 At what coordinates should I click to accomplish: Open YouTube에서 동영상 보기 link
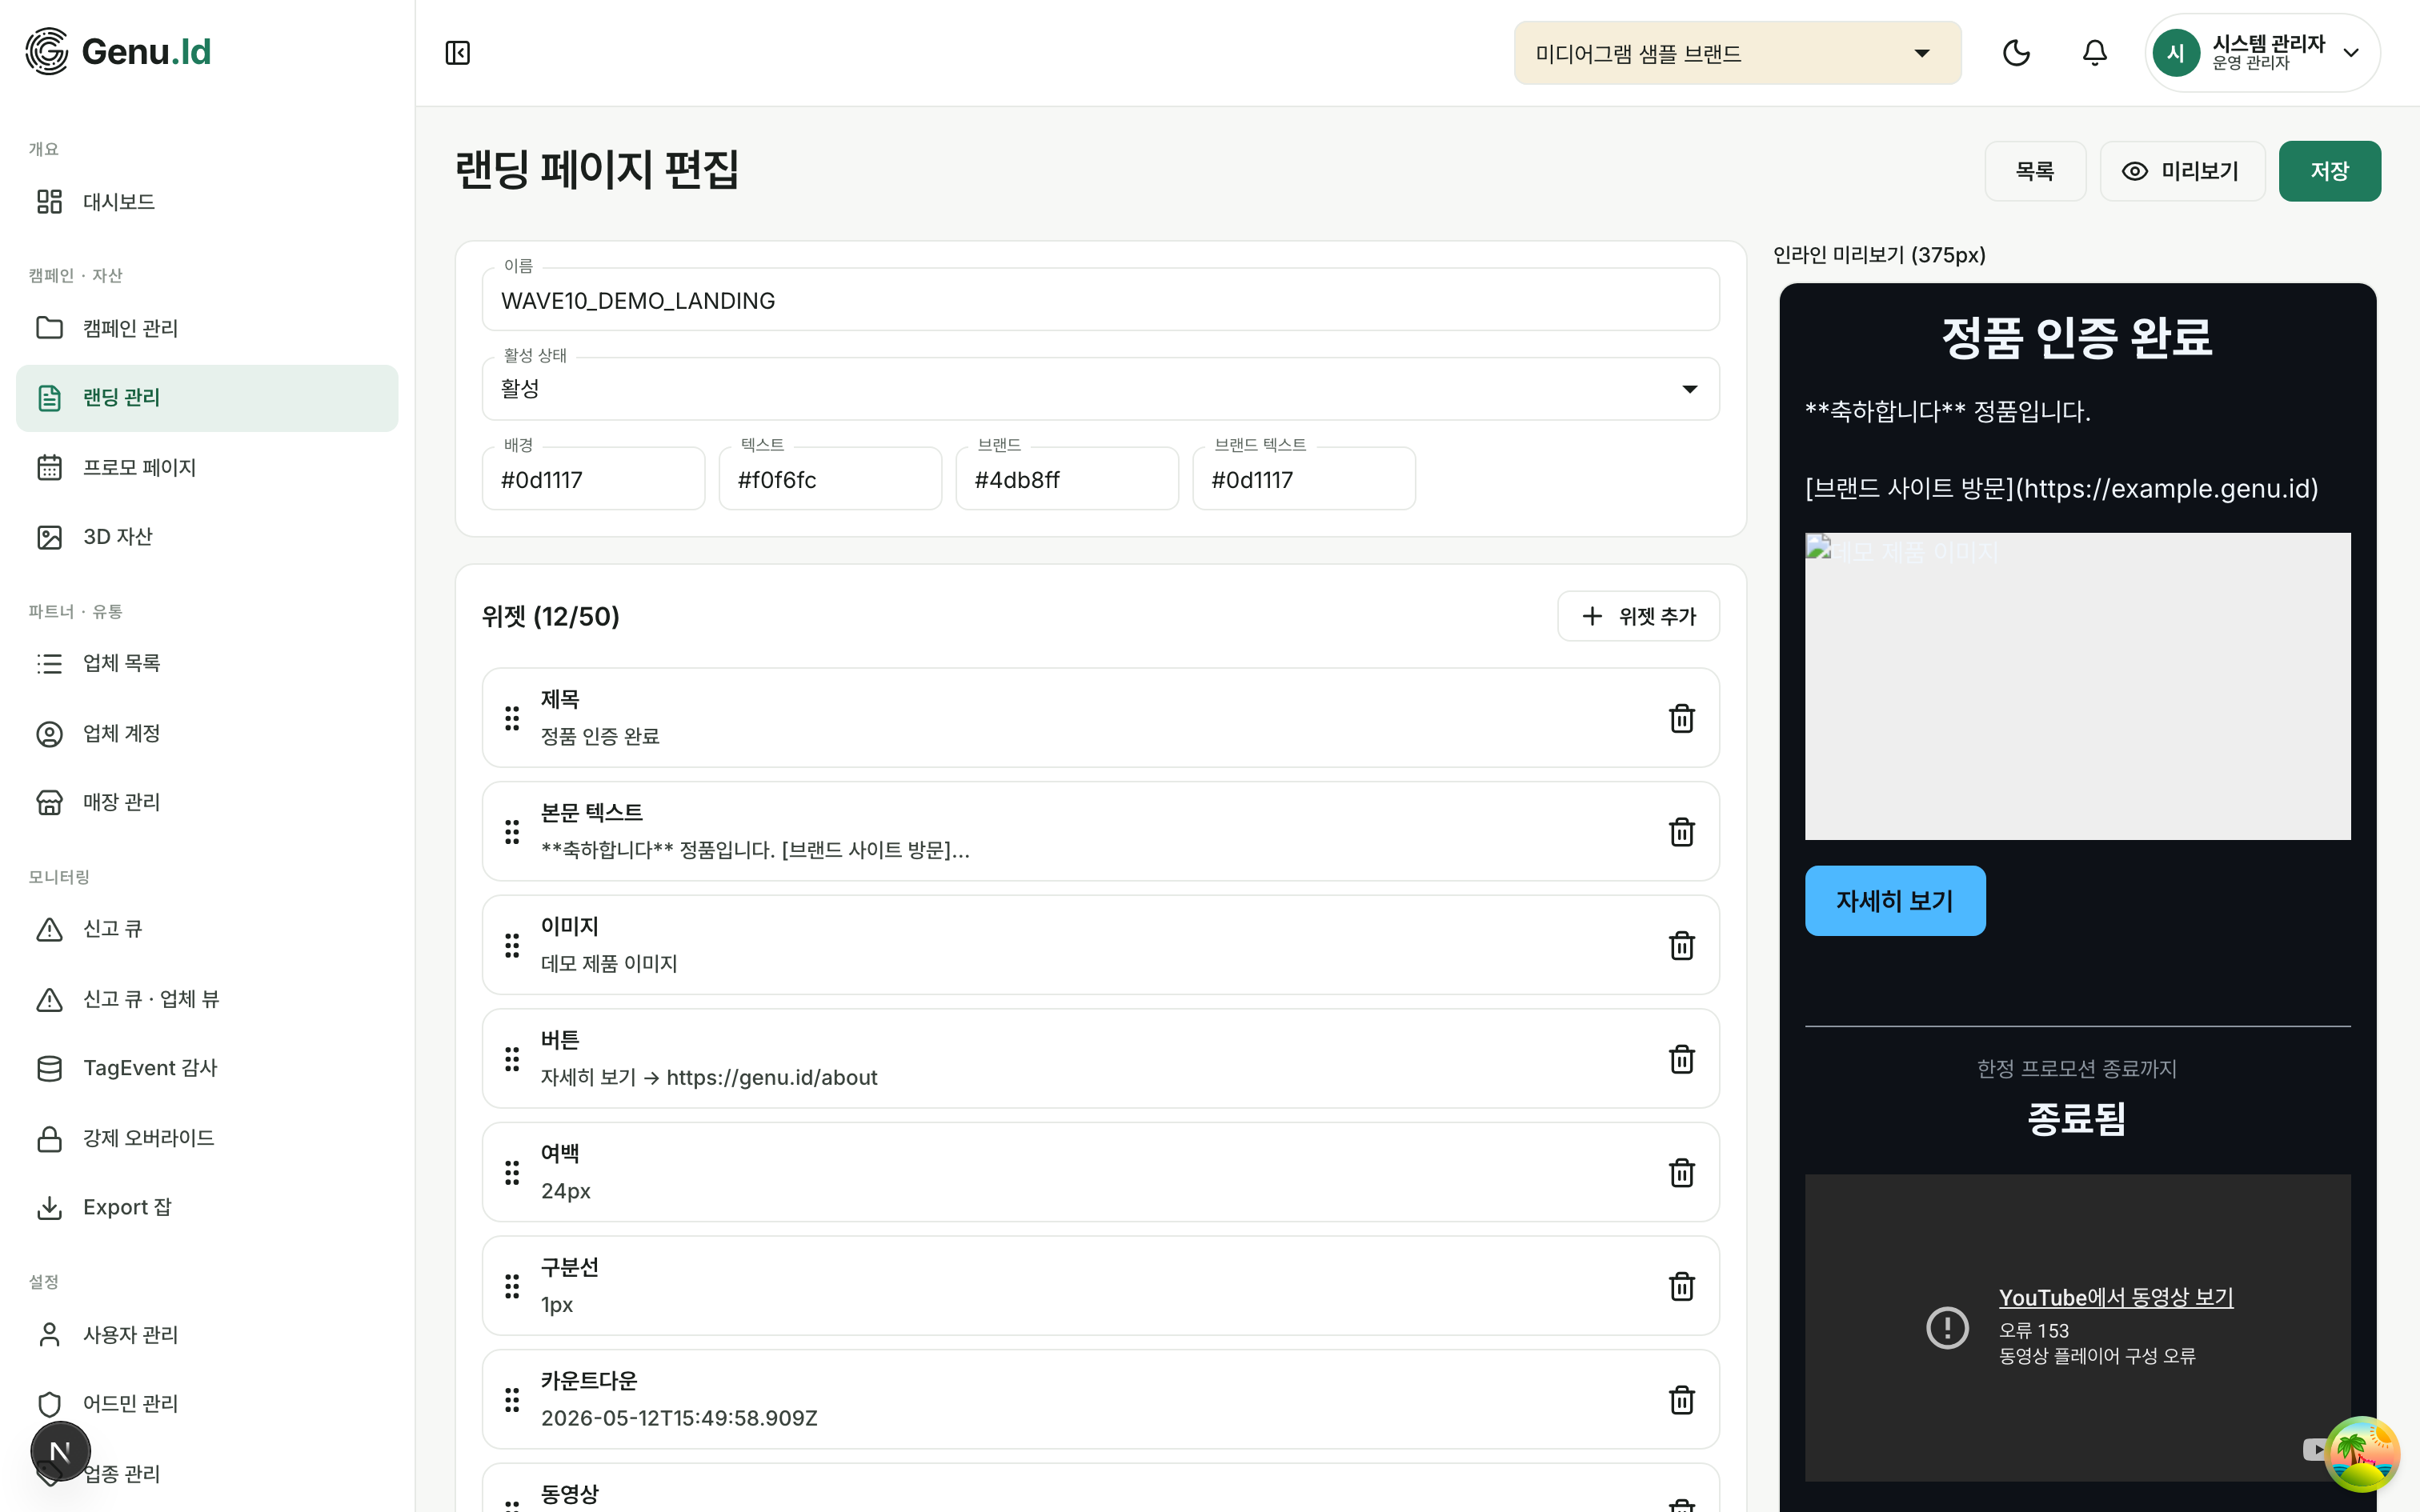tap(2115, 1298)
